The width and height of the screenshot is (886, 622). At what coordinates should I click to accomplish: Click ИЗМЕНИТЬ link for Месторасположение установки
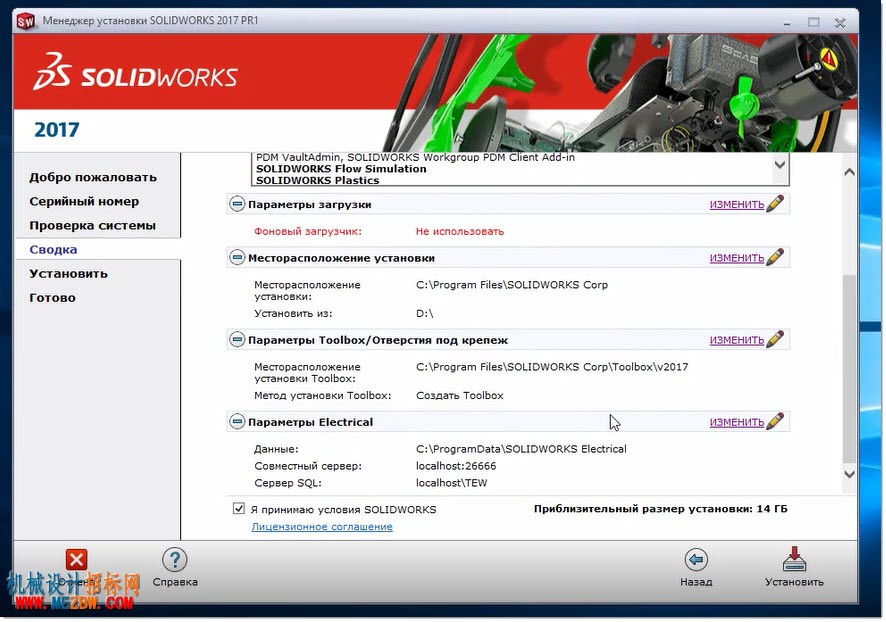click(x=738, y=259)
